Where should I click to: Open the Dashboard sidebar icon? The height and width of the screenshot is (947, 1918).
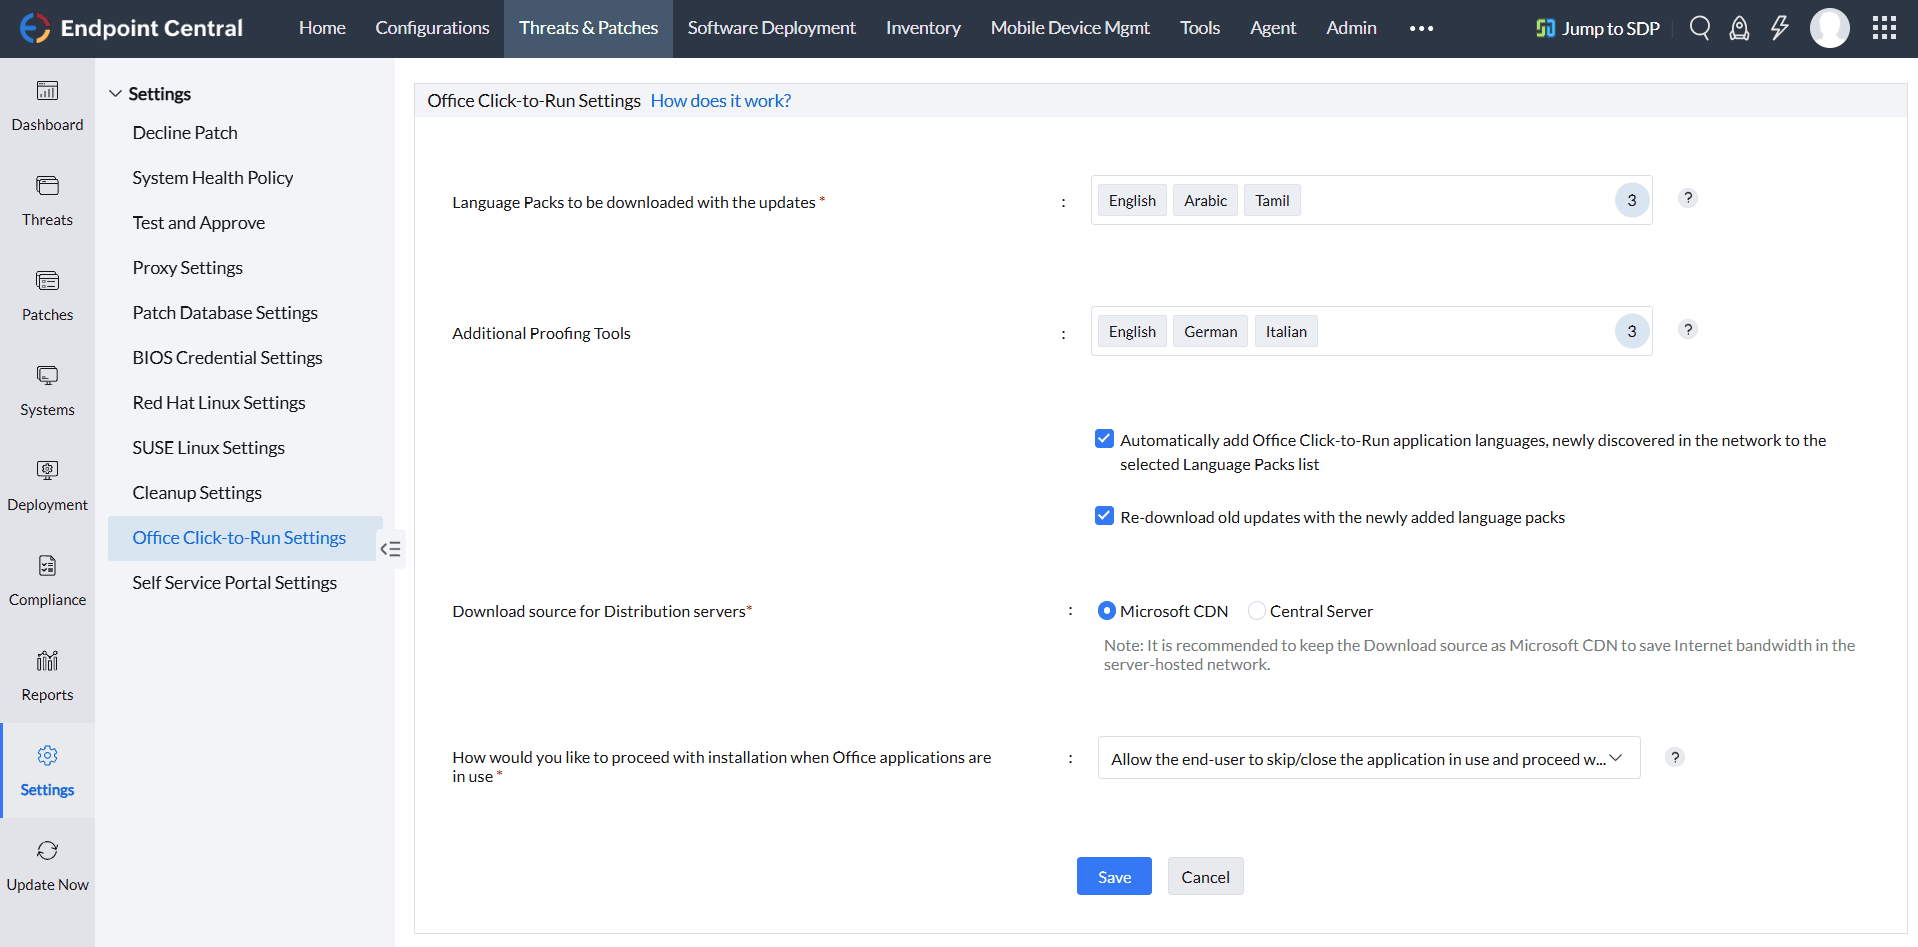(47, 104)
